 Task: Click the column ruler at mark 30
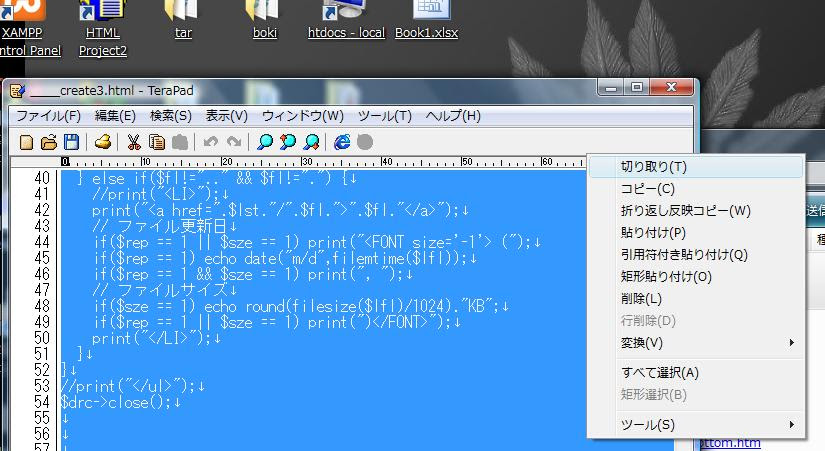click(x=306, y=162)
